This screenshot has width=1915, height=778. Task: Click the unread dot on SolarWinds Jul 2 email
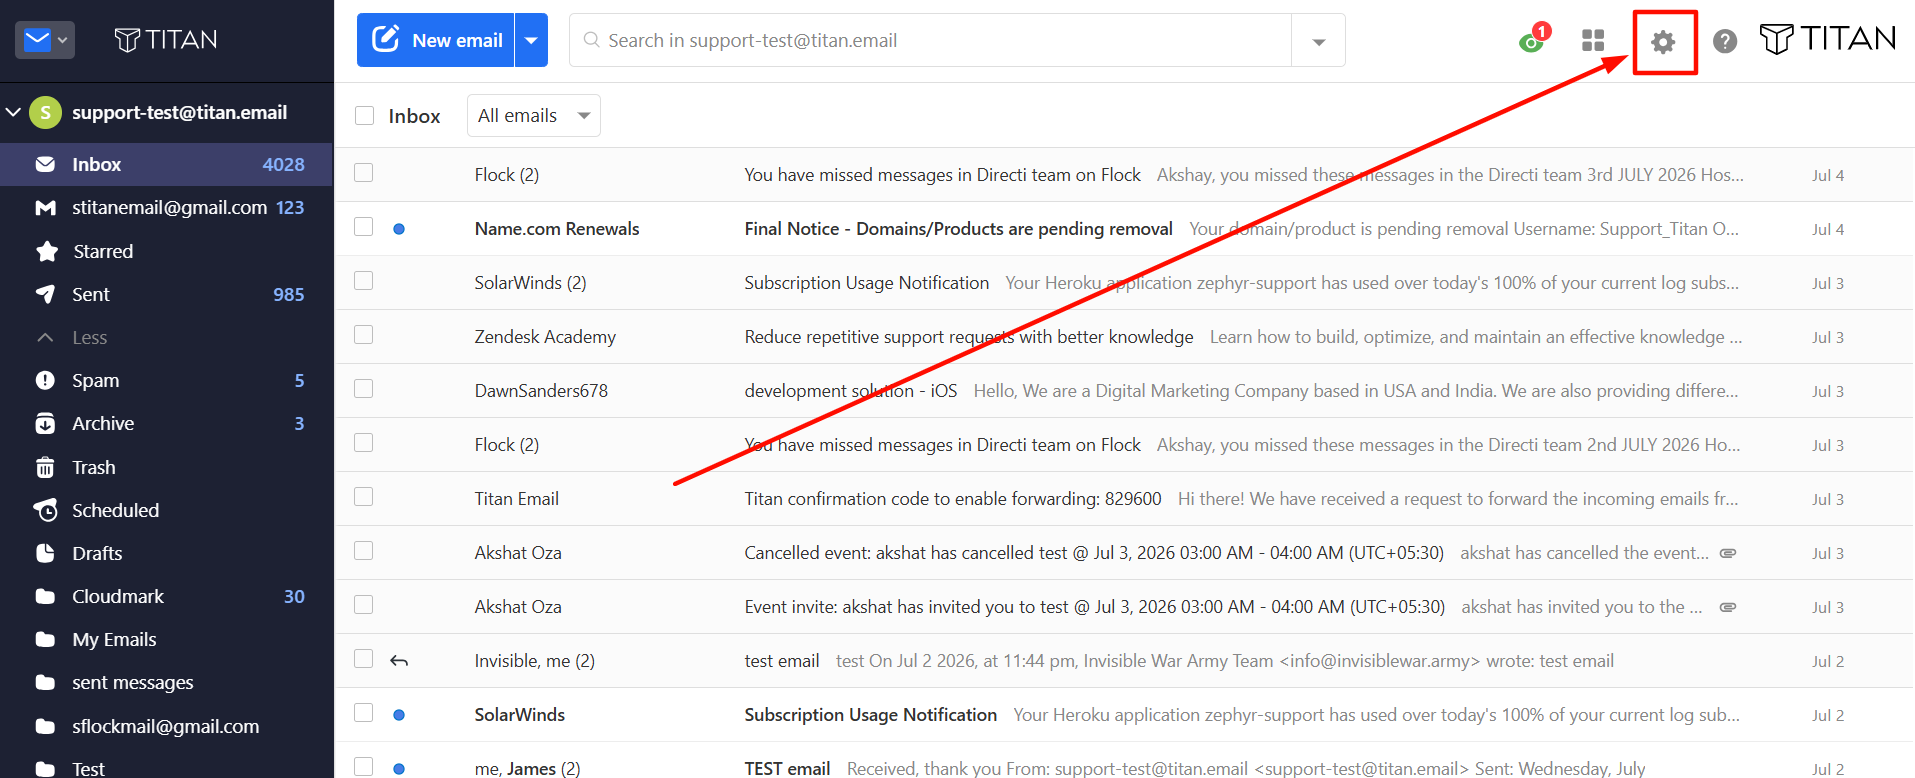[399, 715]
